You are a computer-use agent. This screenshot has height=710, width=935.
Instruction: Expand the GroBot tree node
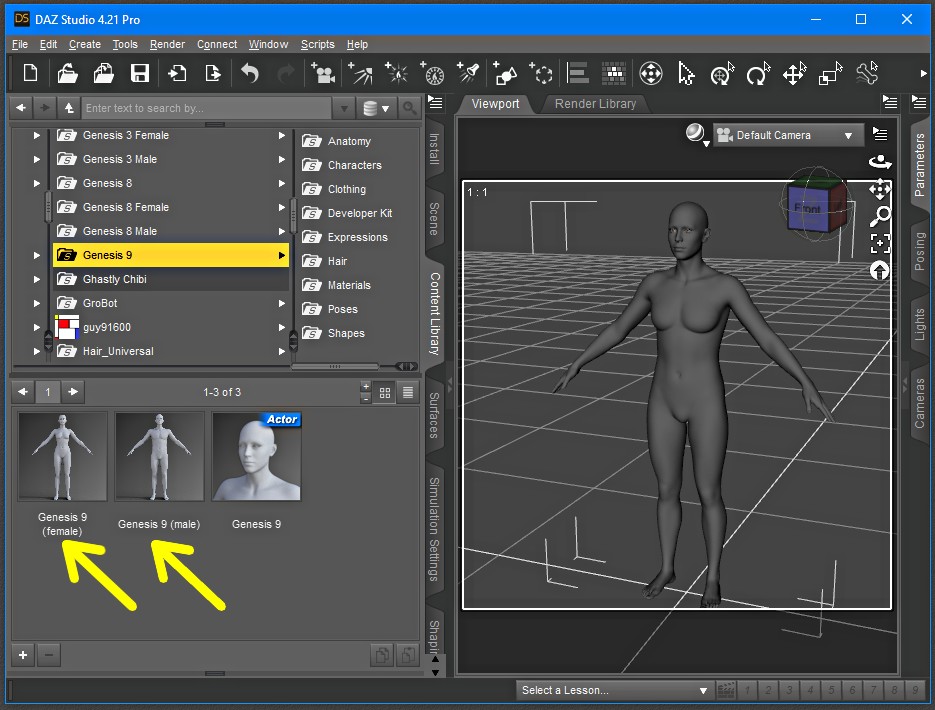point(36,303)
